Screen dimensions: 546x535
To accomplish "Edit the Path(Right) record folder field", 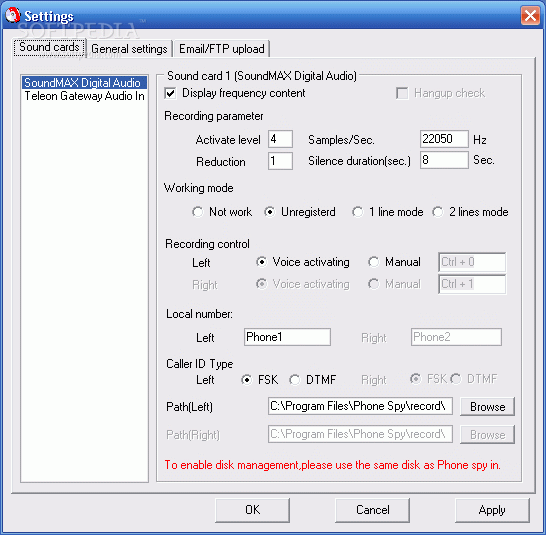I will tap(360, 434).
